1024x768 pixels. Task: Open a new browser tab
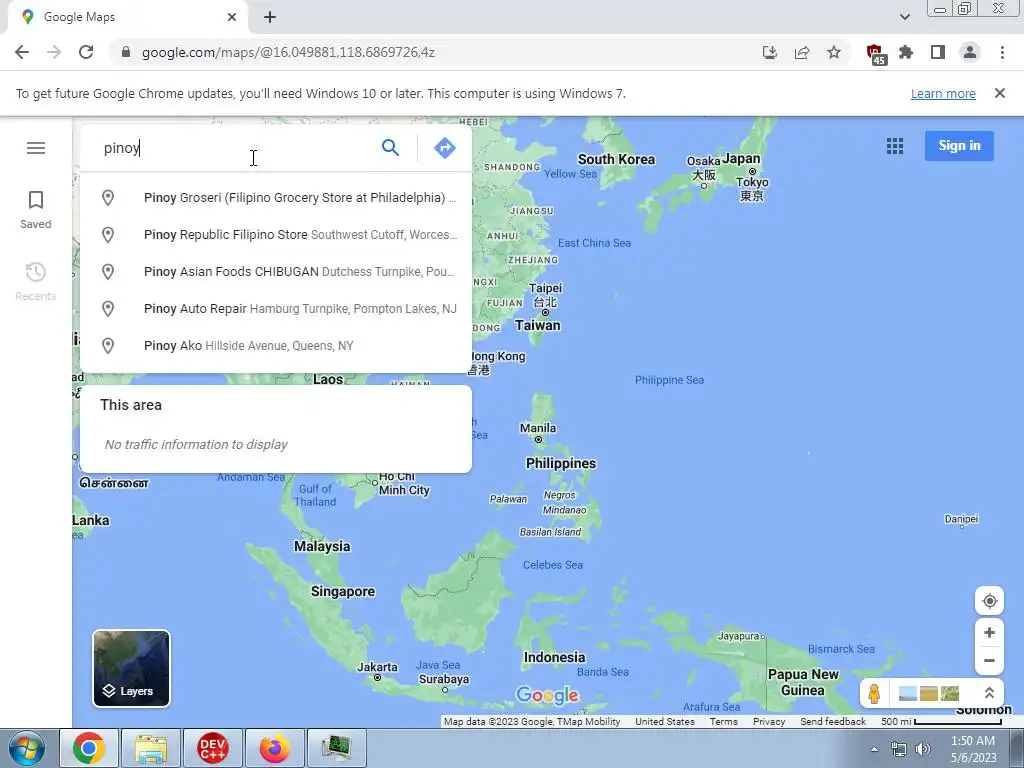pyautogui.click(x=270, y=17)
